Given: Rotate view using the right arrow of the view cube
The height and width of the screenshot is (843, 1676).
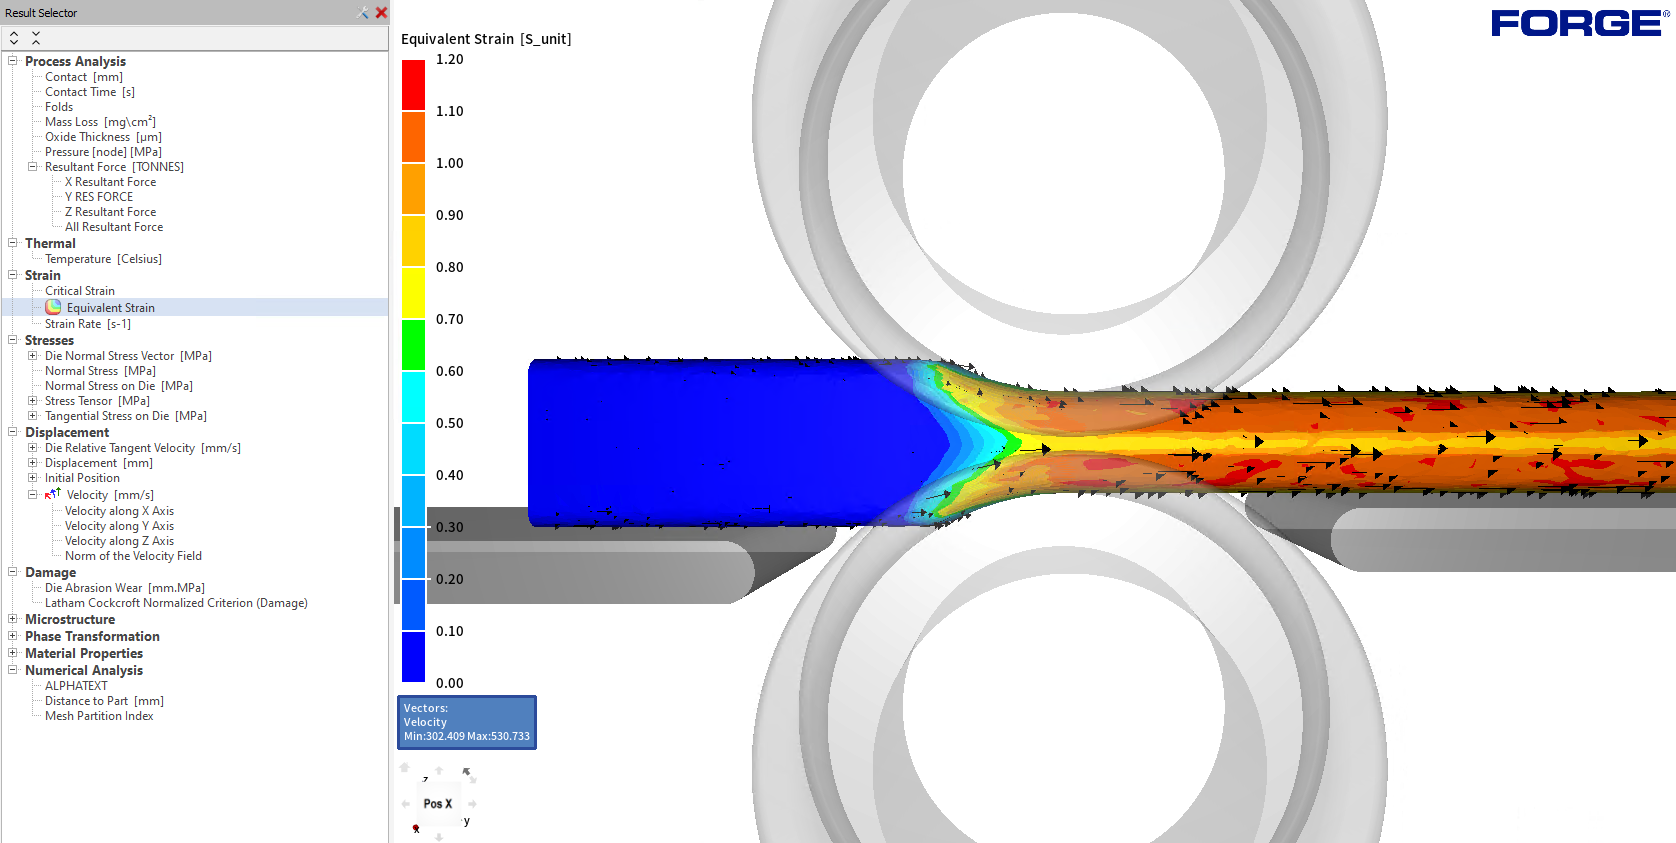Looking at the screenshot, I should point(472,804).
